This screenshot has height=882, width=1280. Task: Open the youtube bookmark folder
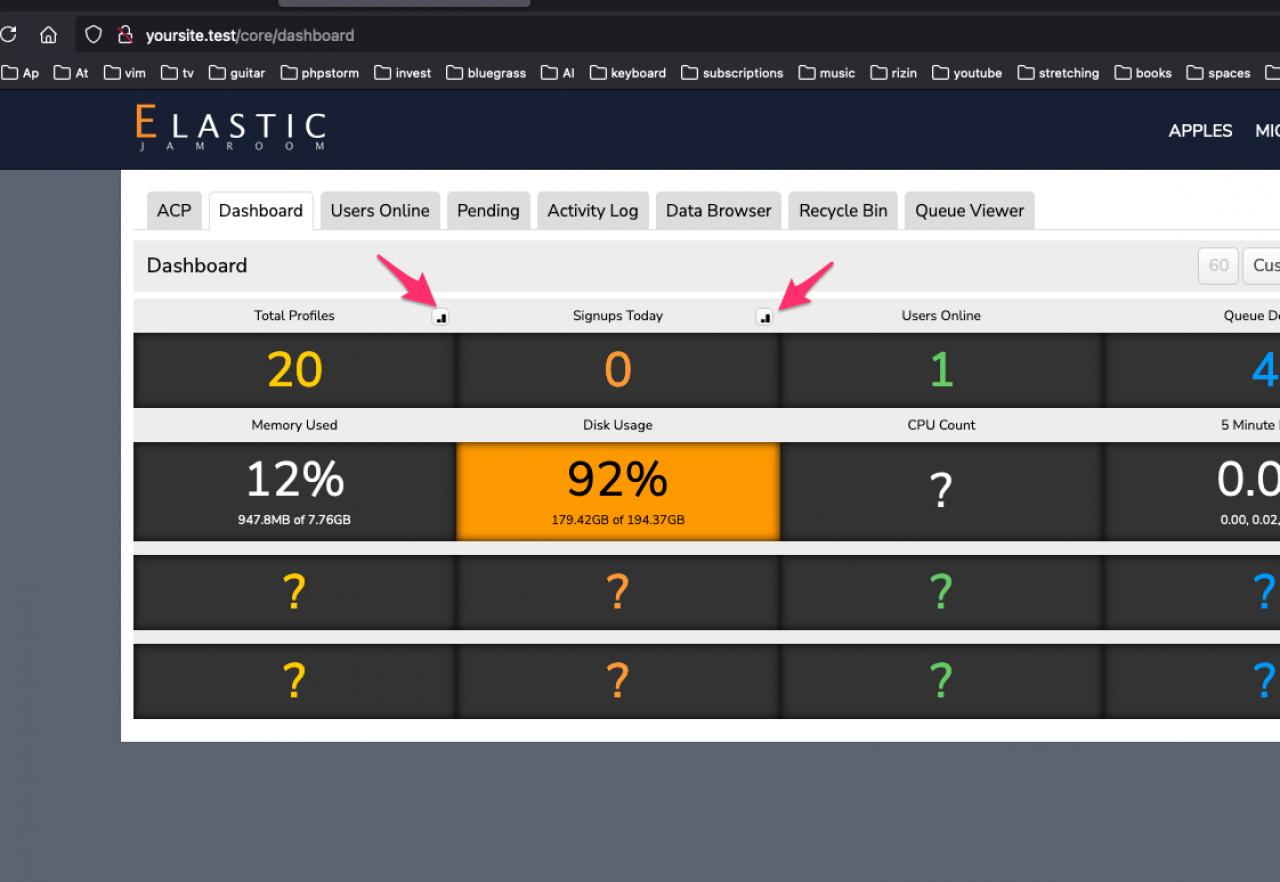point(967,73)
